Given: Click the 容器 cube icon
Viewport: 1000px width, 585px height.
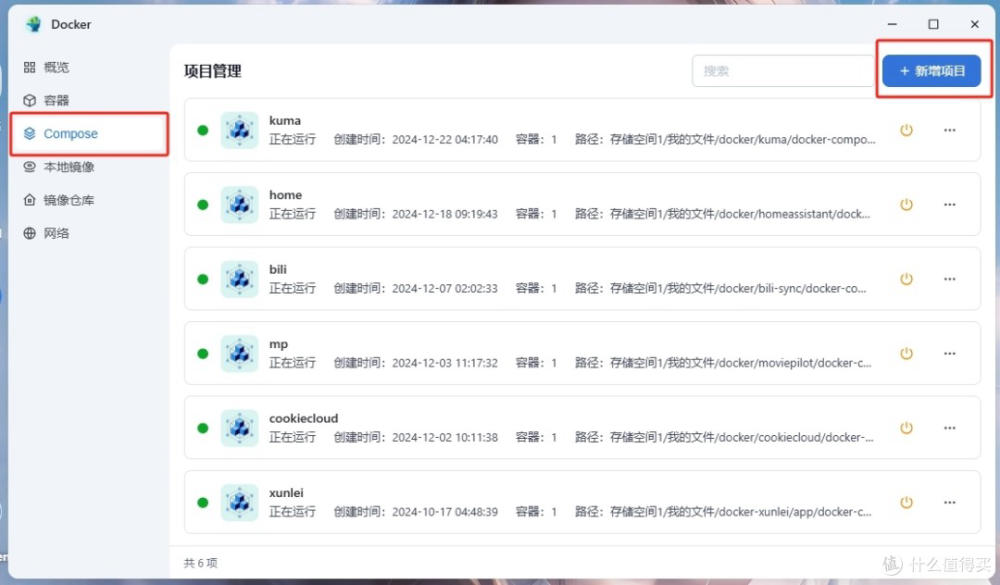Looking at the screenshot, I should 29,100.
